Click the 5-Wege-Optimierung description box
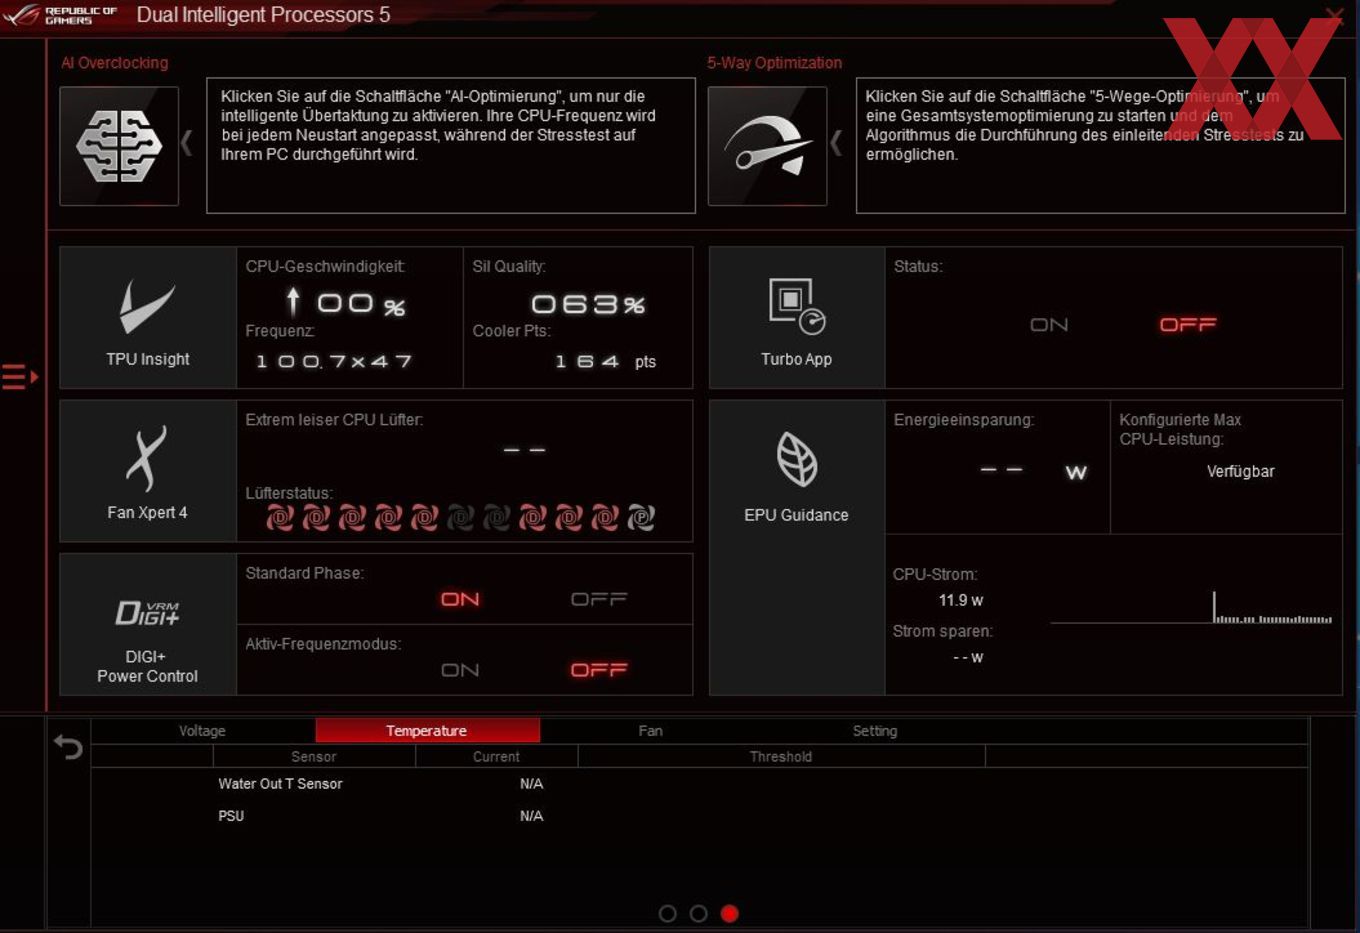1360x933 pixels. pos(1100,146)
